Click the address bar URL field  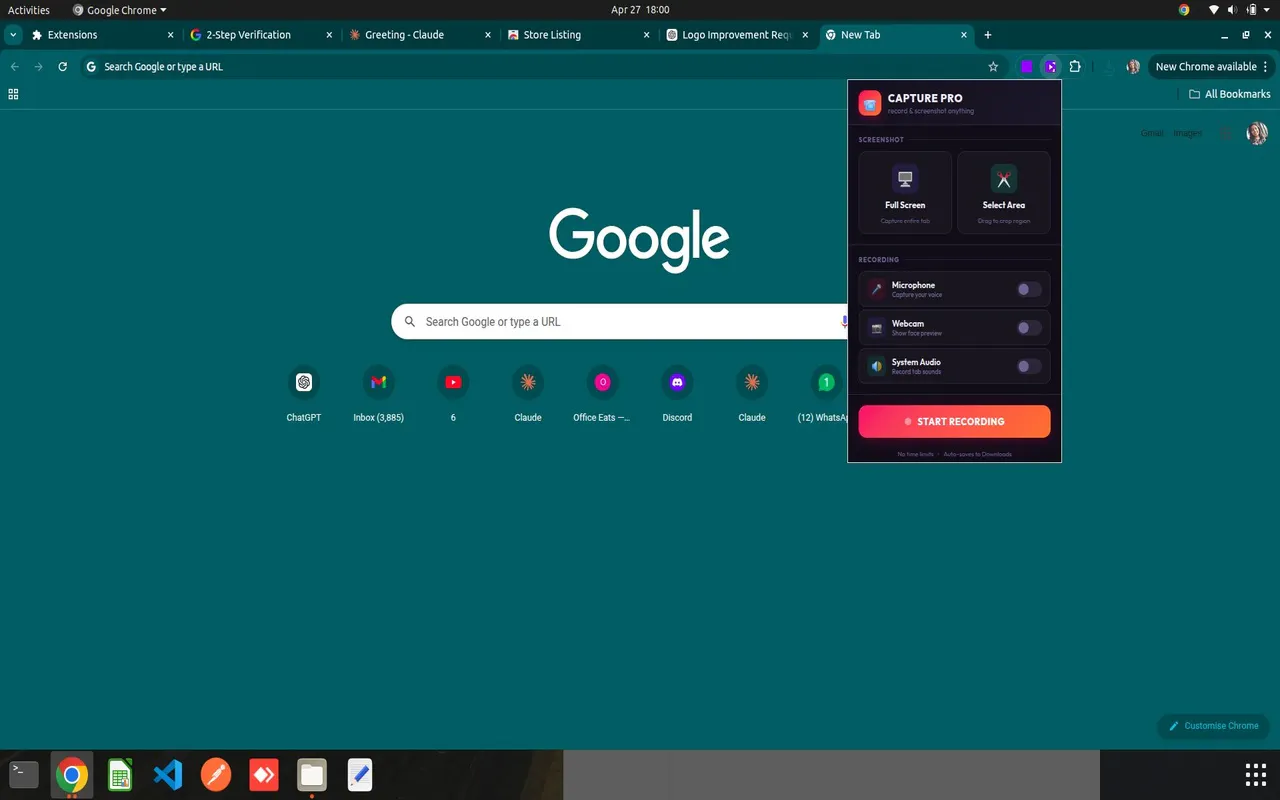540,67
